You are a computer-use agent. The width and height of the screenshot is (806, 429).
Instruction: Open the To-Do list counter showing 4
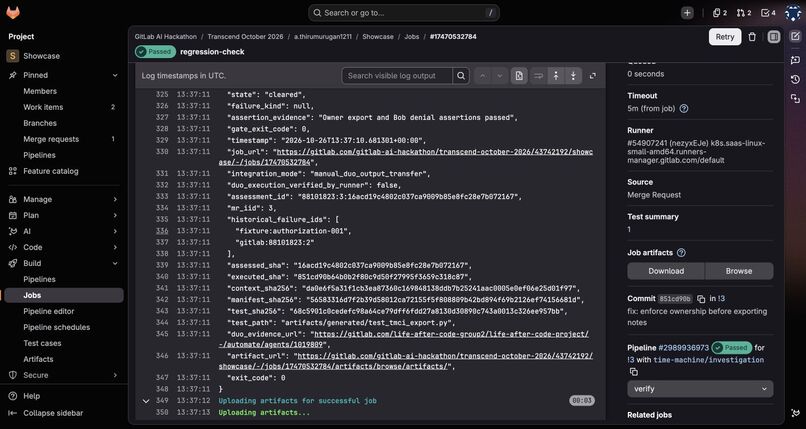pos(768,13)
